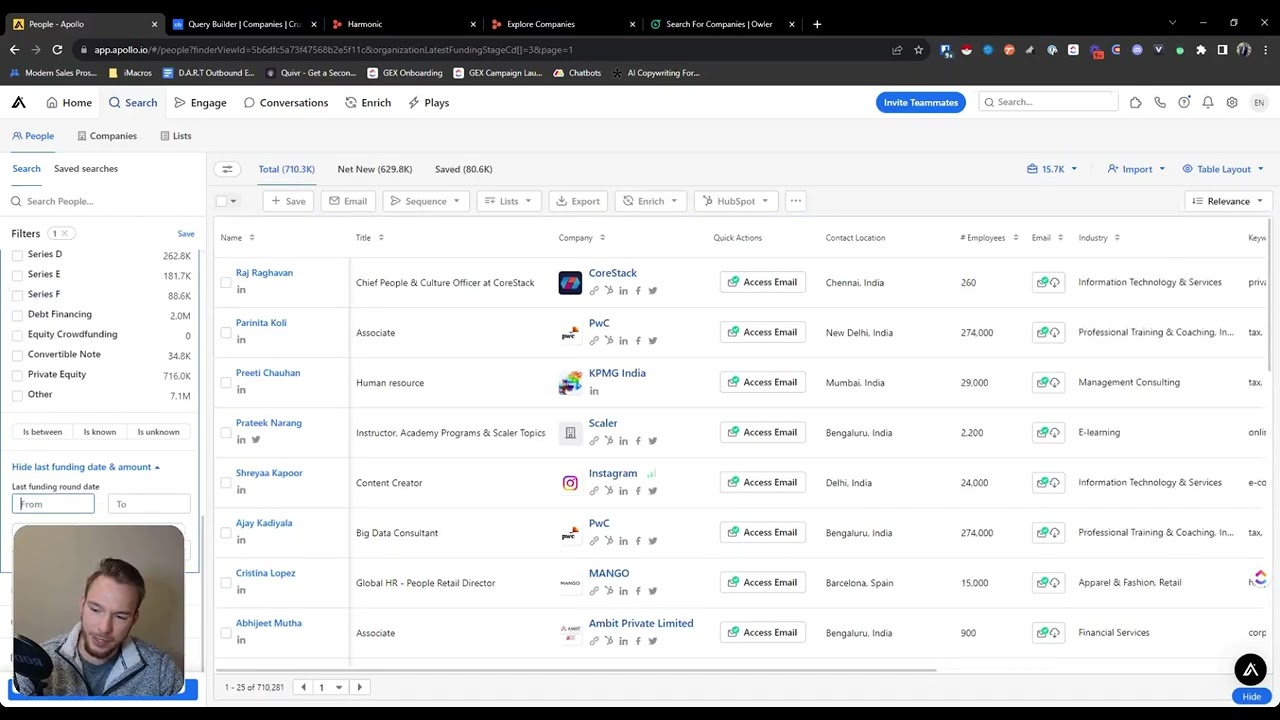Open the Enrich dropdown in toolbar
1280x720 pixels.
coord(650,201)
